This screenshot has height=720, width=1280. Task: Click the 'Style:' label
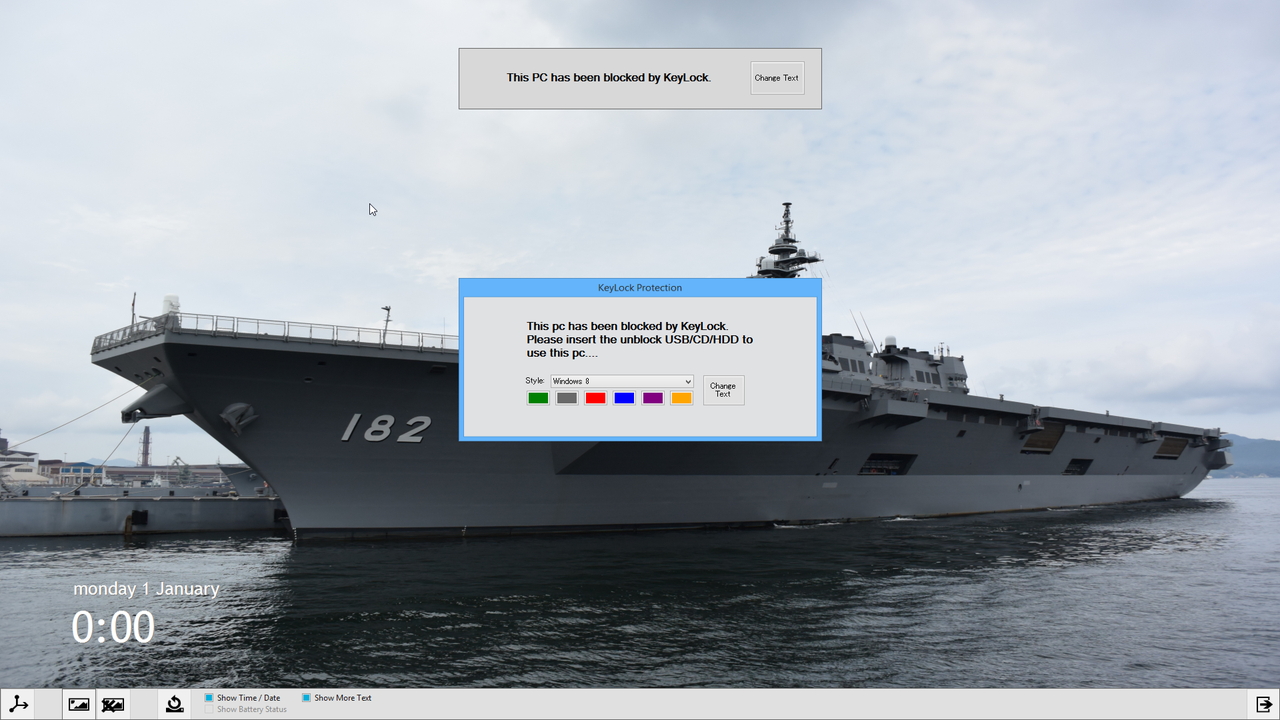[x=535, y=381]
